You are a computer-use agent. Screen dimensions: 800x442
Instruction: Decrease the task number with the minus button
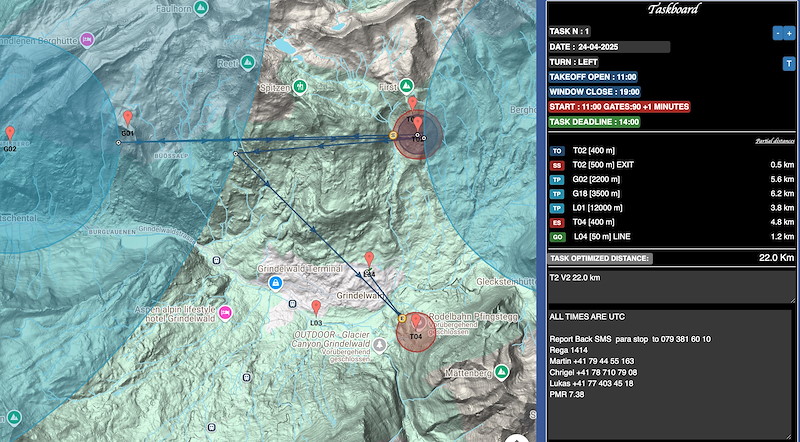(x=778, y=34)
